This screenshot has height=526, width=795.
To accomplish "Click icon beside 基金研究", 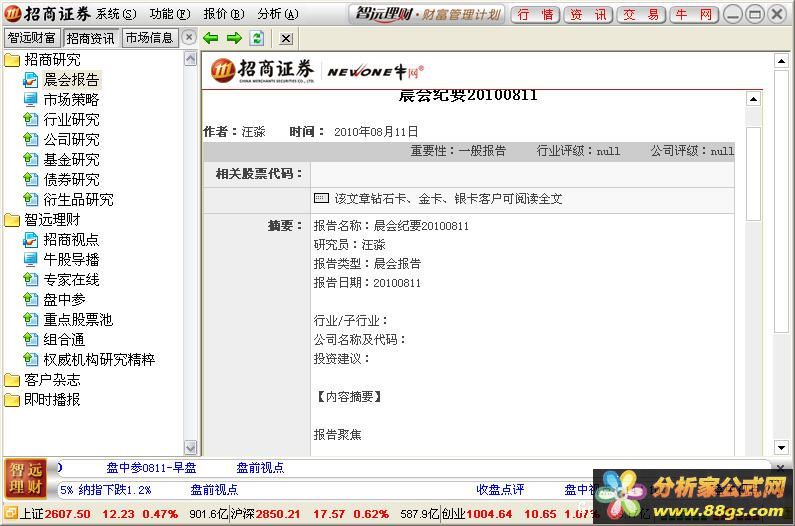I will click(x=30, y=159).
